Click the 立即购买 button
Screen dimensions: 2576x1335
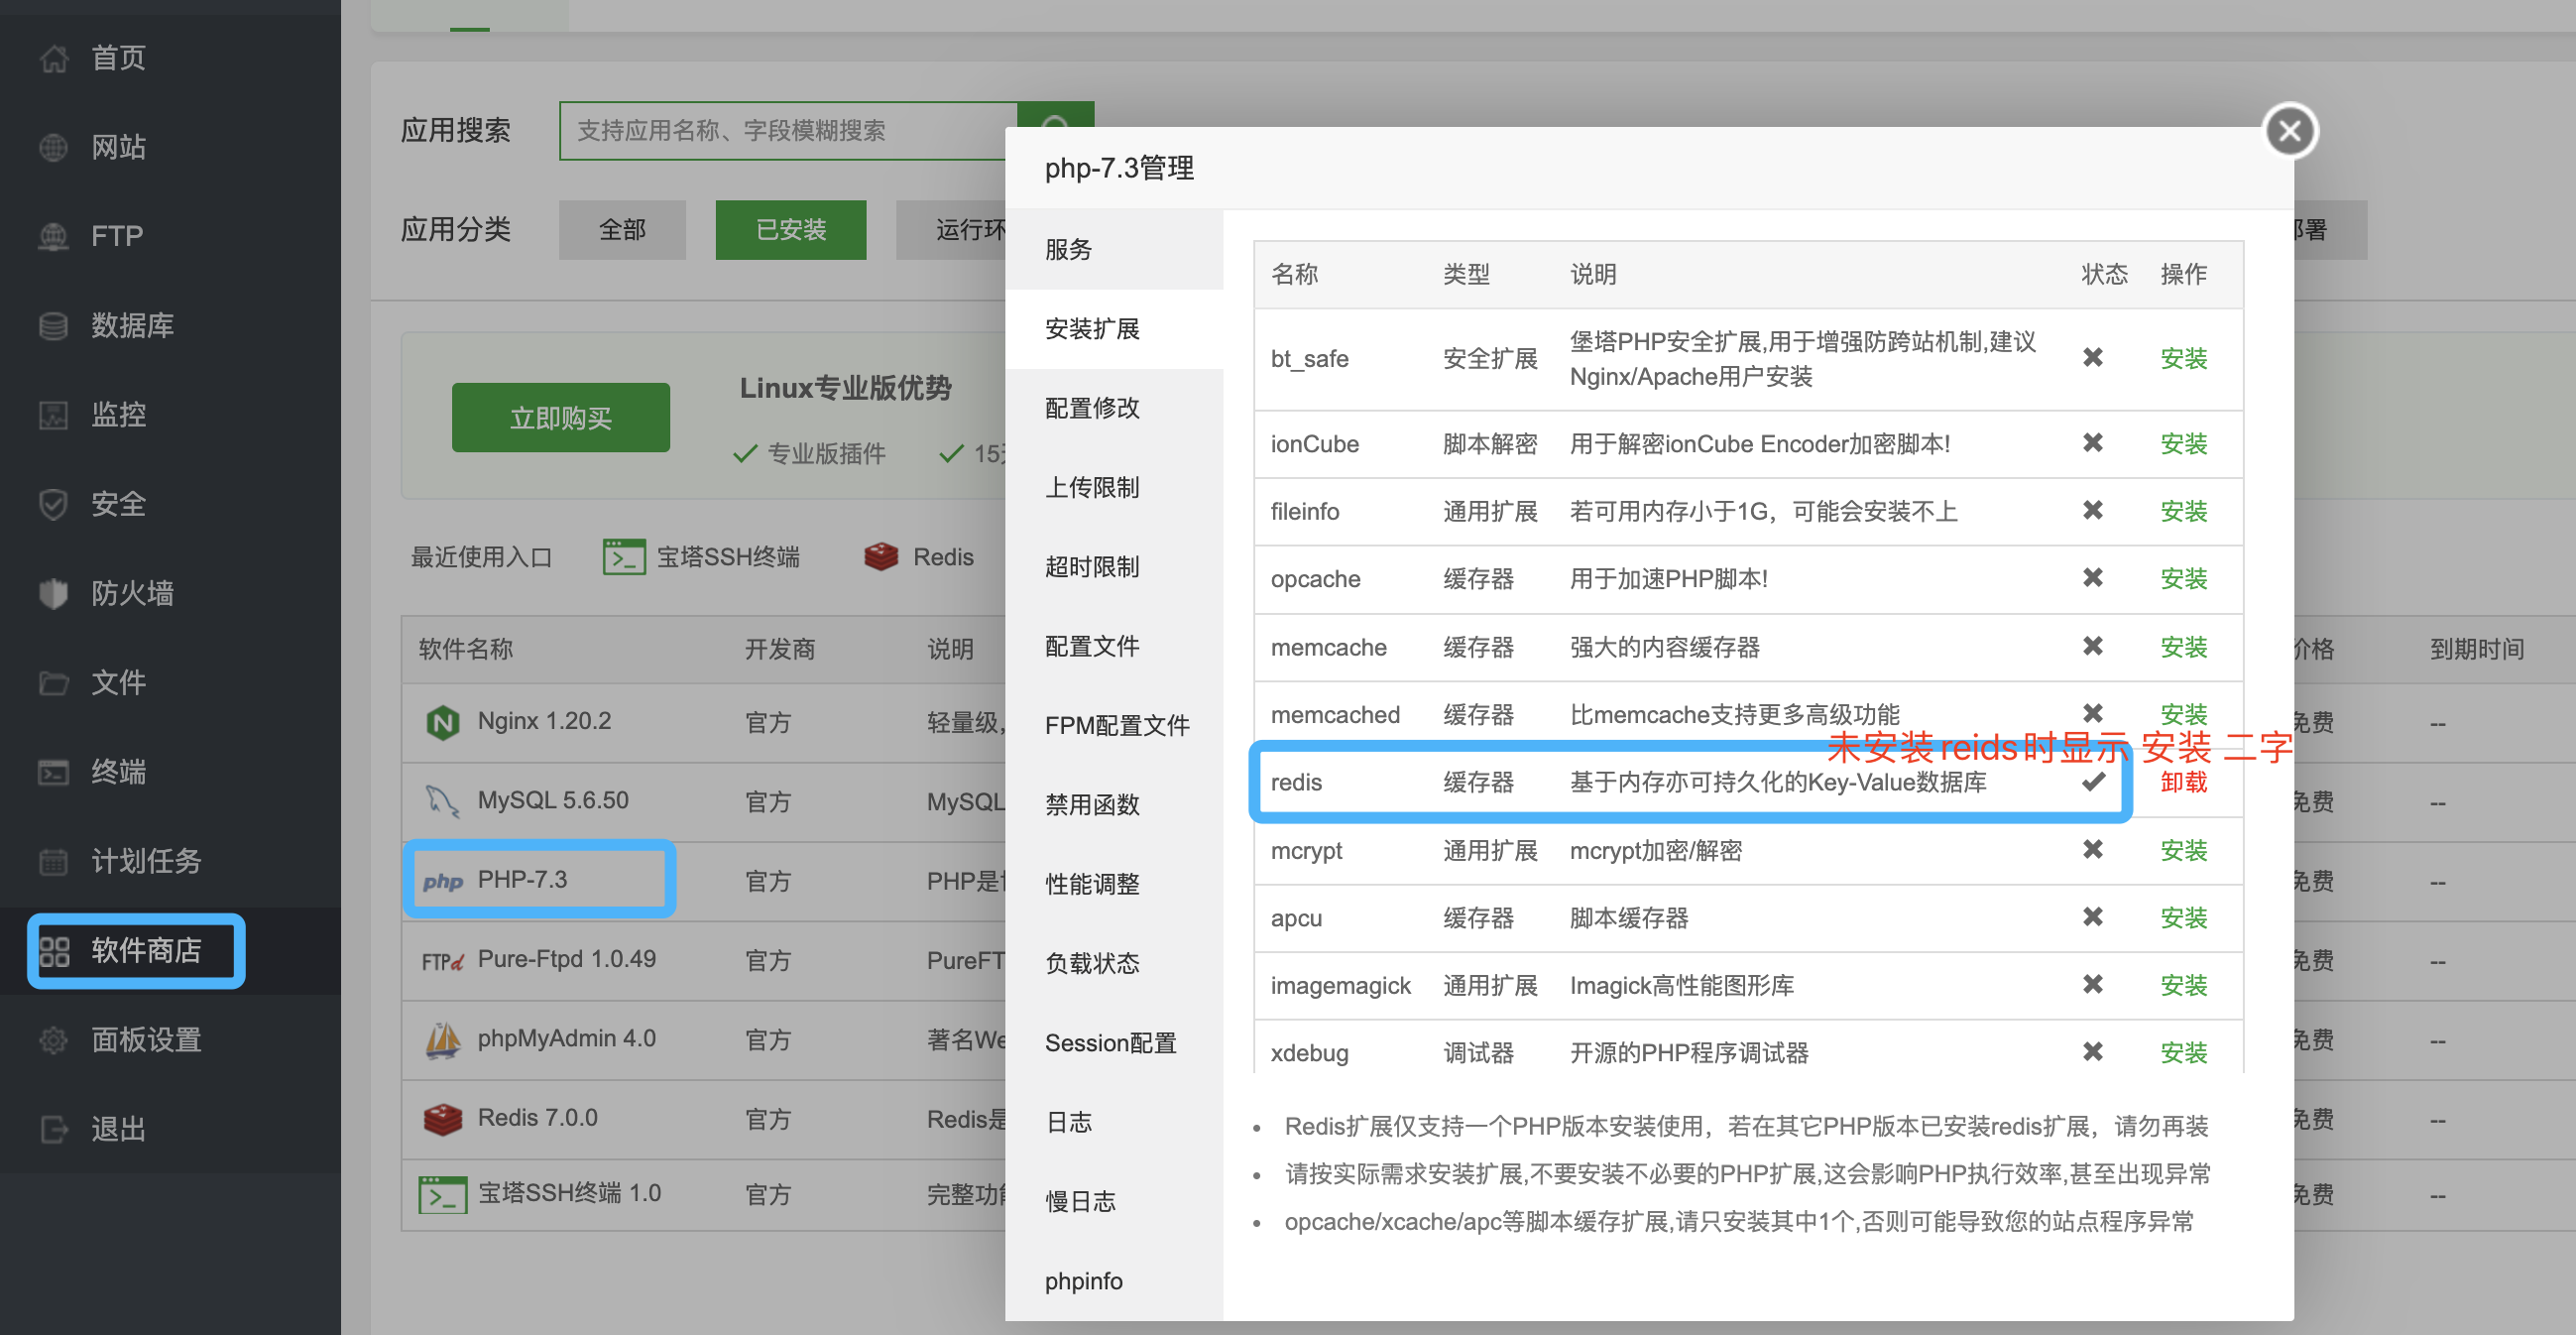pyautogui.click(x=561, y=418)
